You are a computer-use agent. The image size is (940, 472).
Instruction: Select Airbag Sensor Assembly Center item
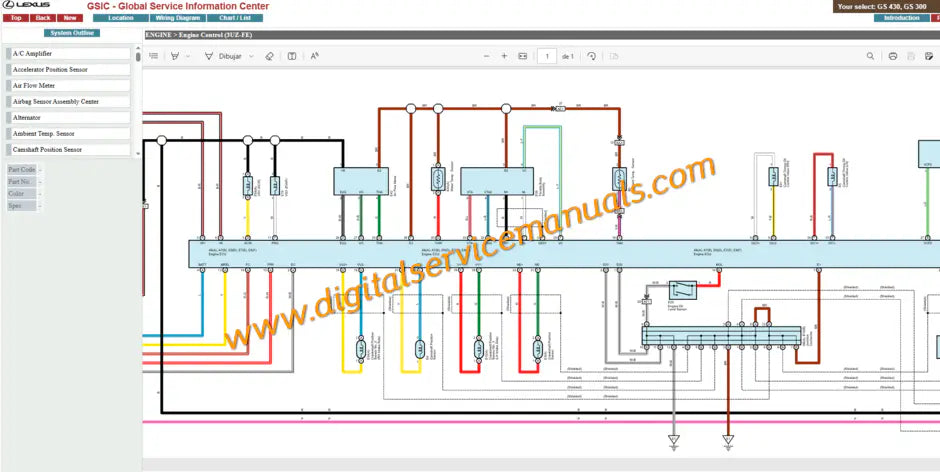click(68, 101)
